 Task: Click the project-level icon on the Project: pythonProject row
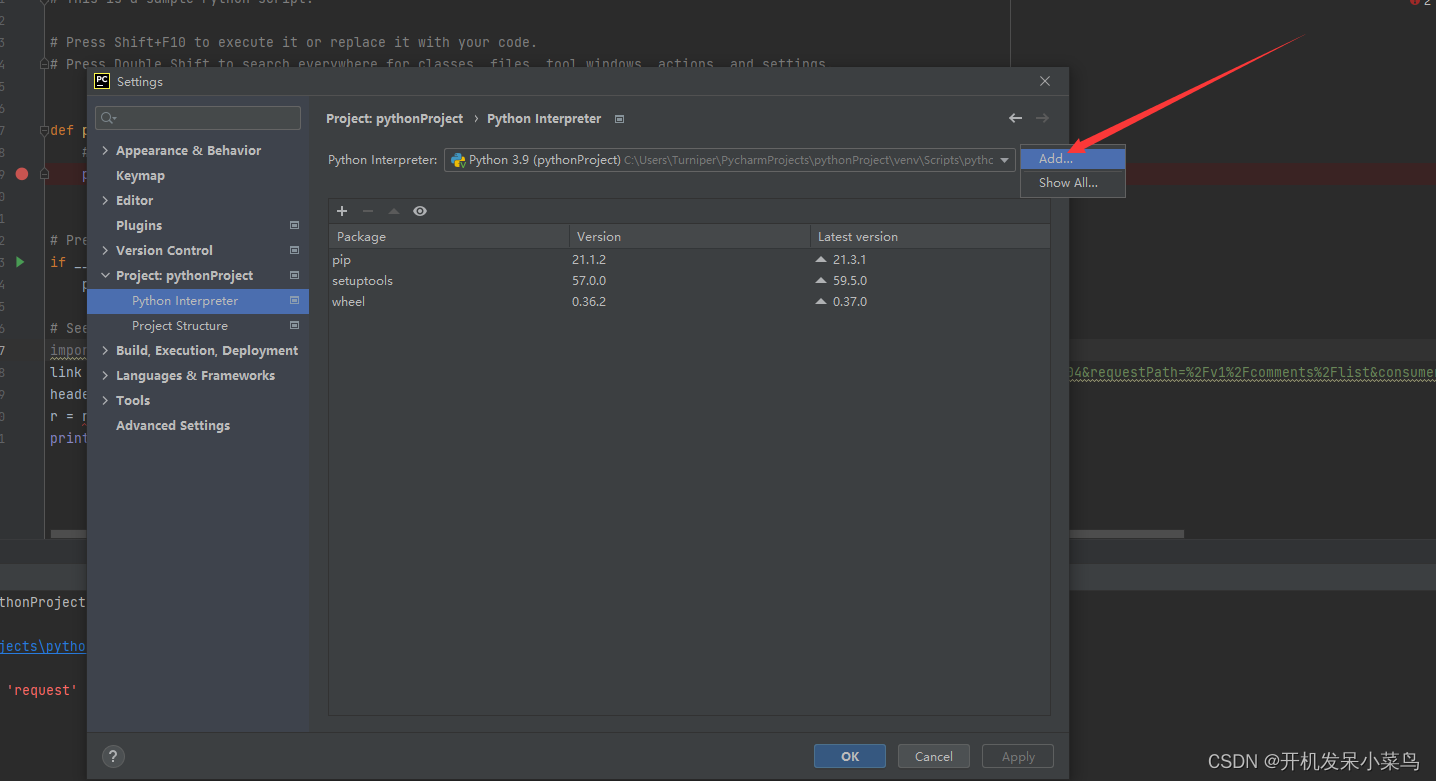pyautogui.click(x=294, y=275)
